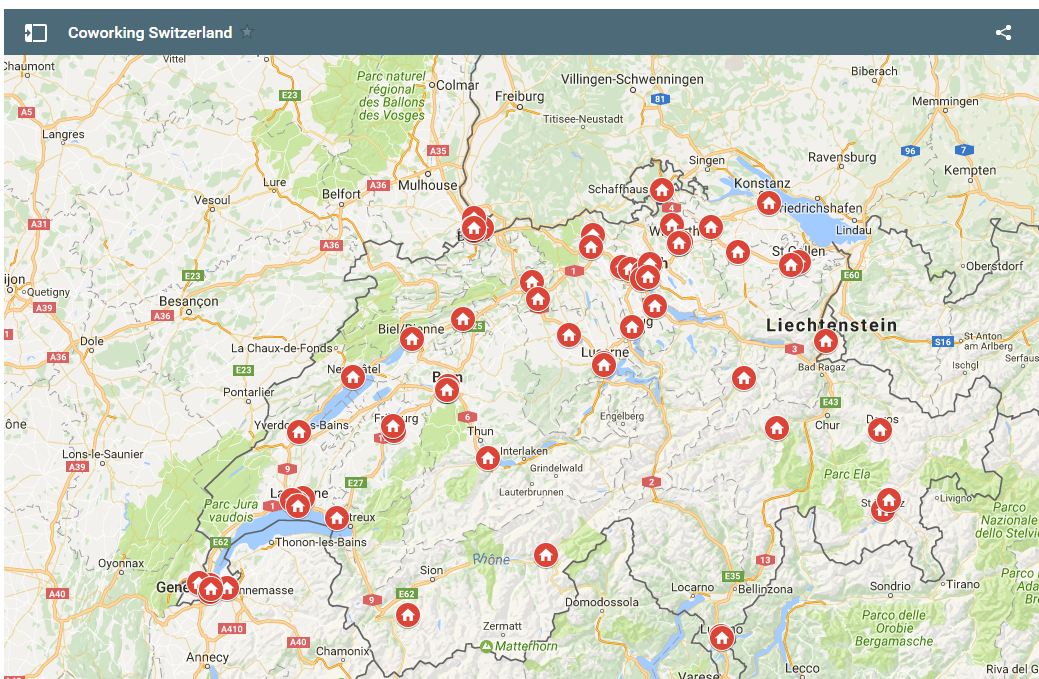Viewport: 1039px width, 679px height.
Task: Select the coworking marker at Lugano
Action: tap(722, 638)
